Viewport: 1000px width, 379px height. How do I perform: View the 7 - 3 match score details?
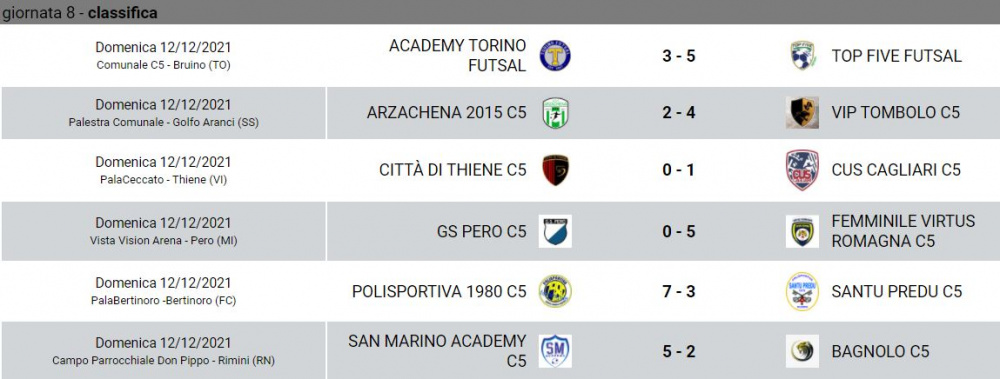pyautogui.click(x=679, y=292)
